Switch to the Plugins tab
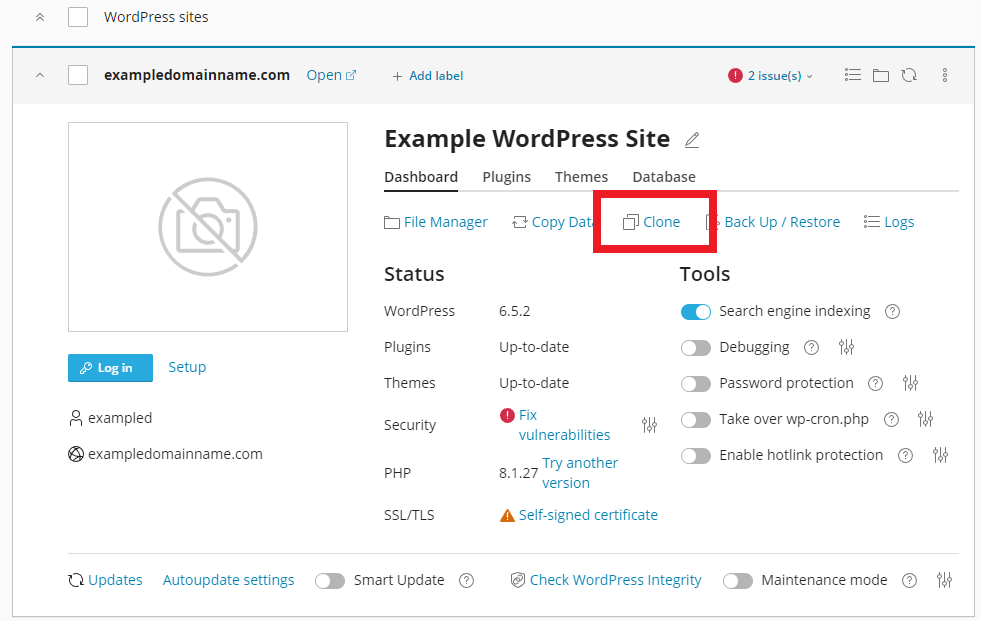981x621 pixels. coord(506,176)
